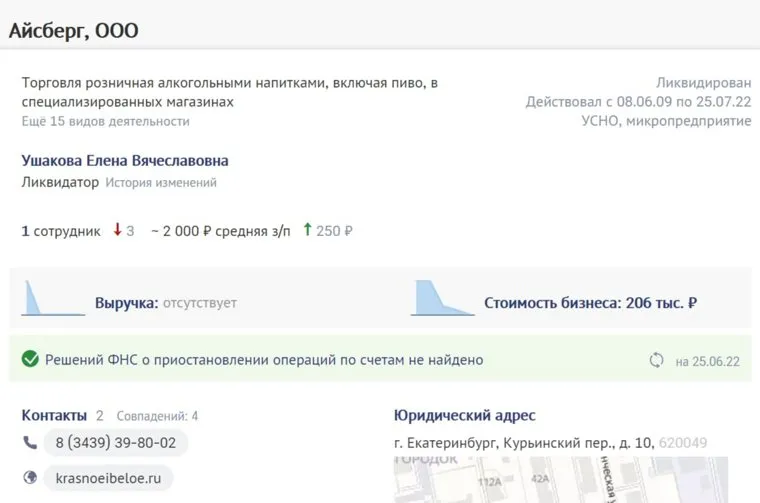
Task: Click the map preview under the address
Action: tap(560, 480)
